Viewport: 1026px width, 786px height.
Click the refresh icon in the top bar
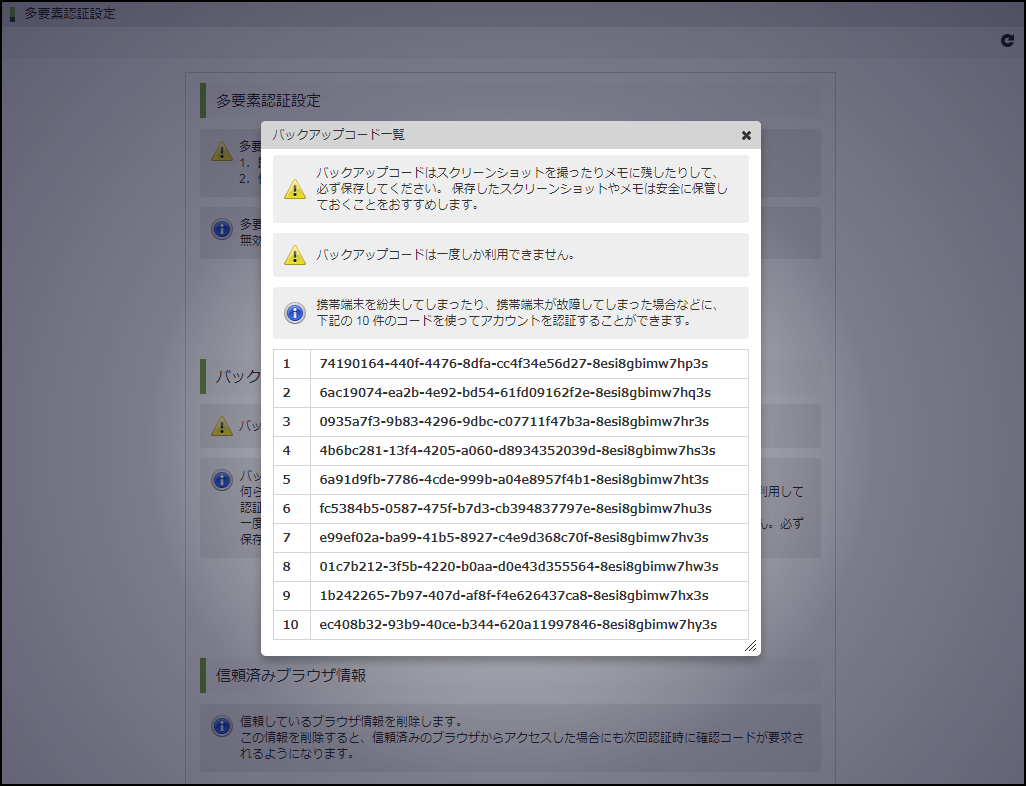coord(1008,41)
